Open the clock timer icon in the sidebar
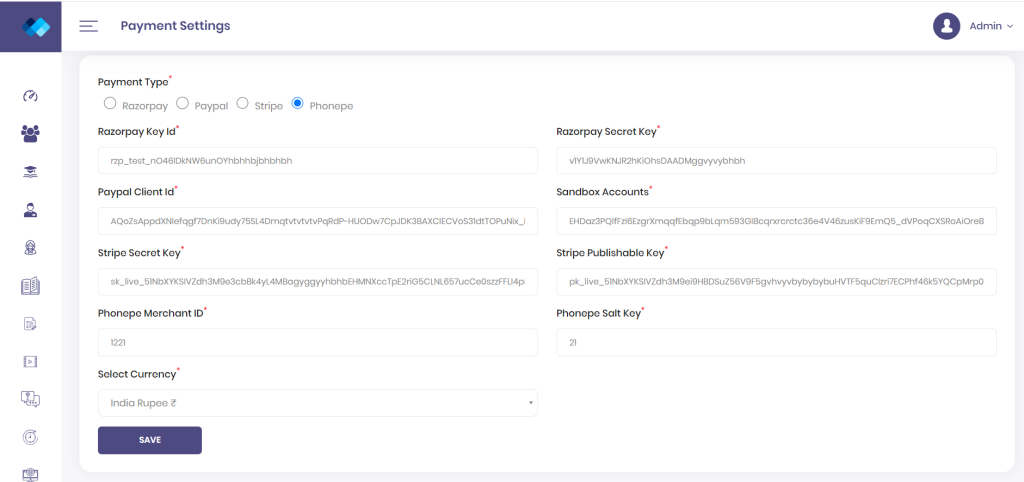The width and height of the screenshot is (1024, 482). pos(31,437)
